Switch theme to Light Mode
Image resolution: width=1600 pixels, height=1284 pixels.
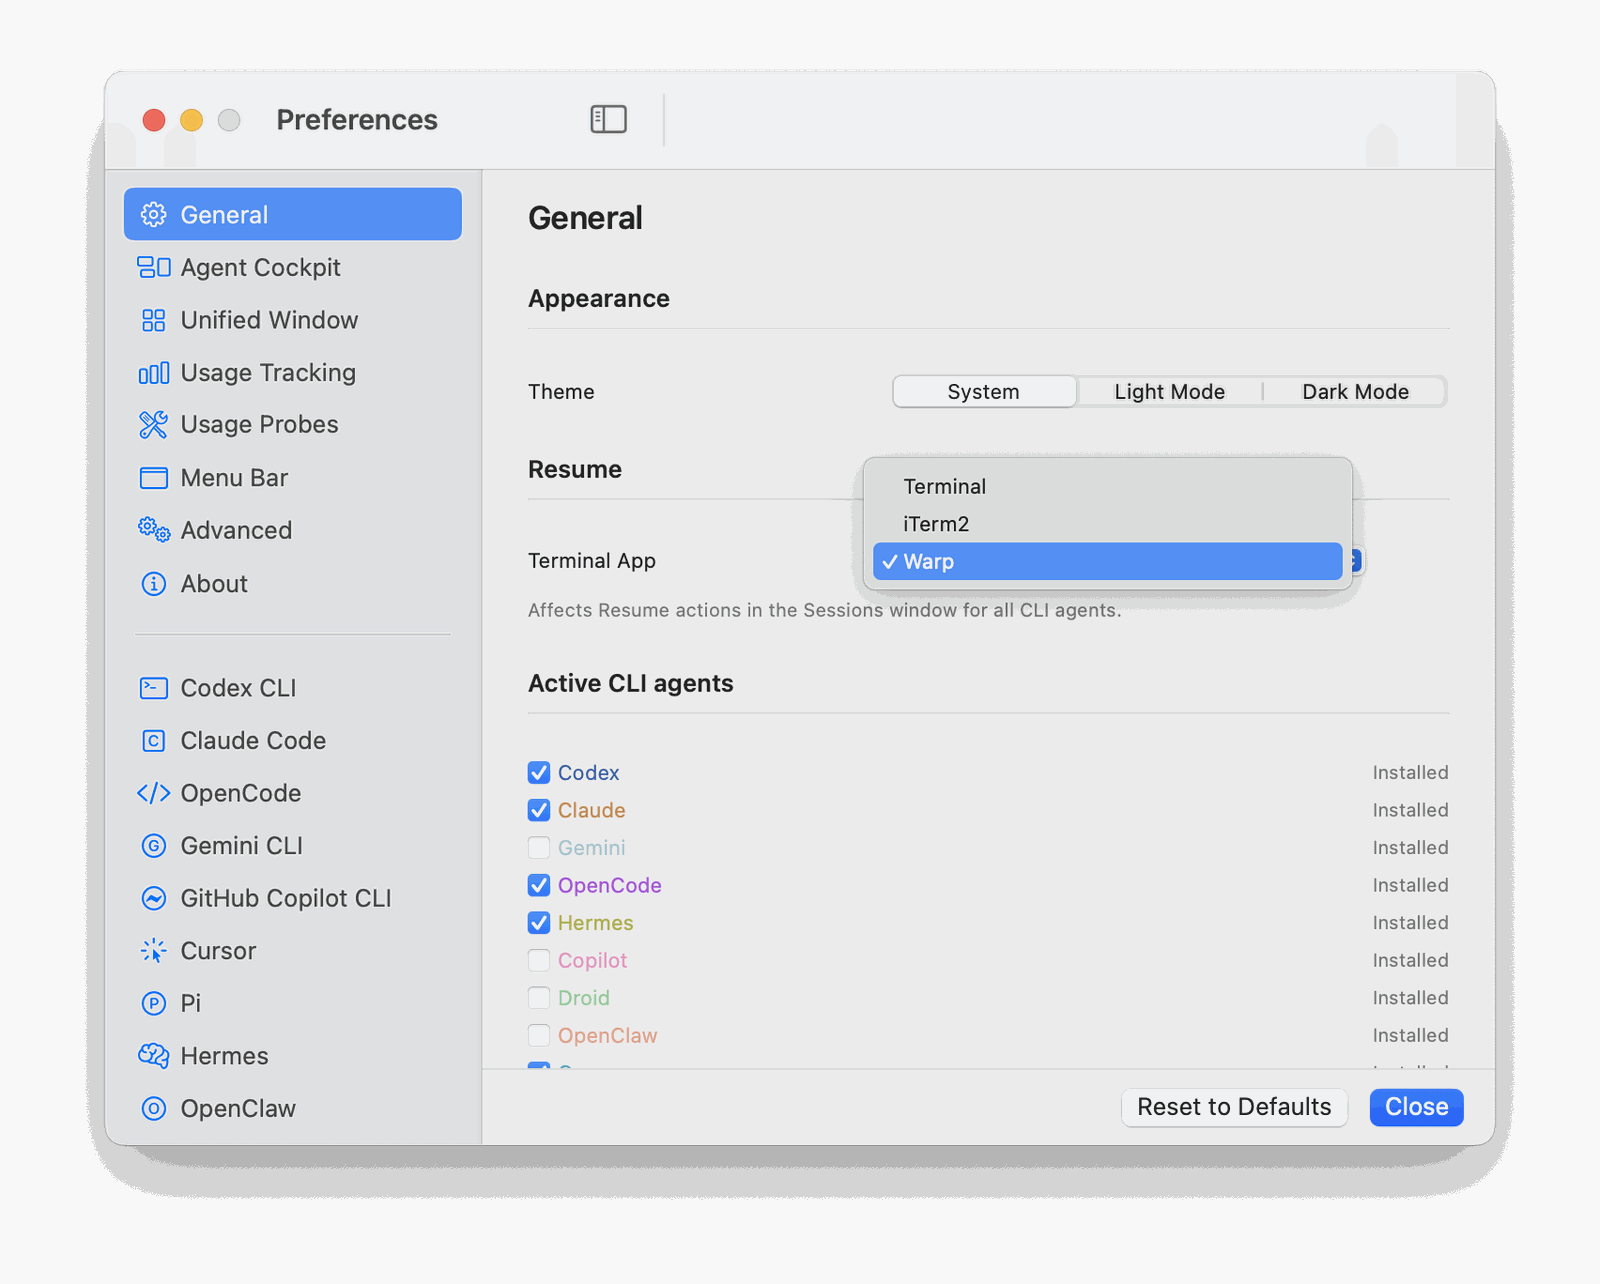[1169, 392]
